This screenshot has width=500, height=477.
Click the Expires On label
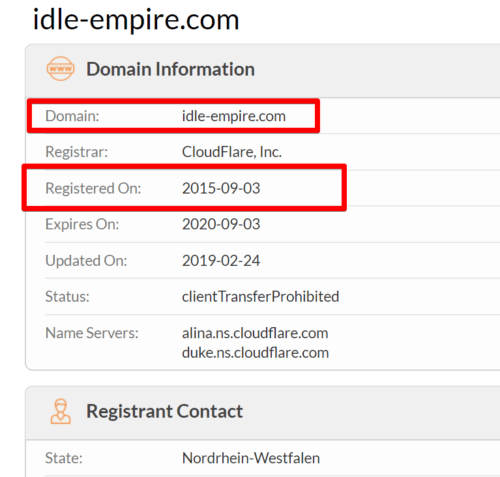tap(82, 224)
